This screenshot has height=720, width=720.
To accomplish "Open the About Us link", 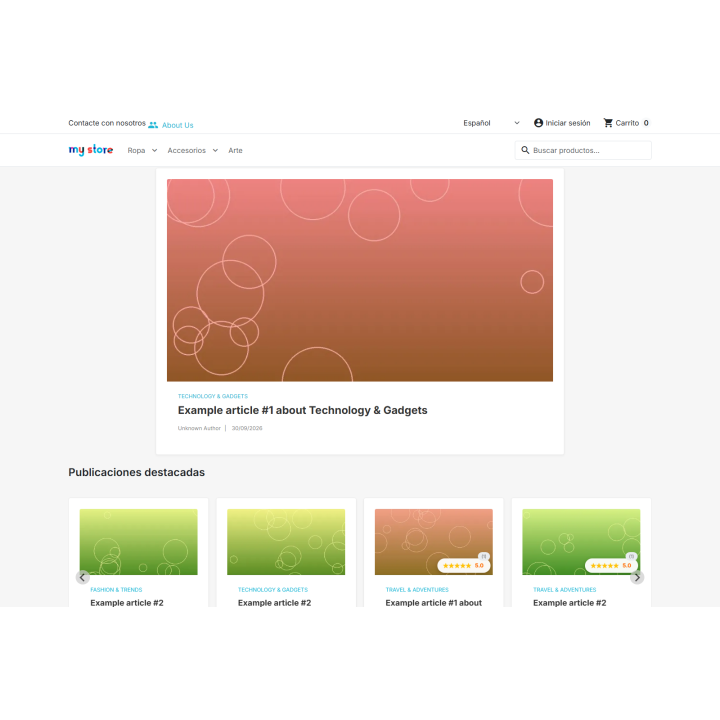I will pos(177,125).
